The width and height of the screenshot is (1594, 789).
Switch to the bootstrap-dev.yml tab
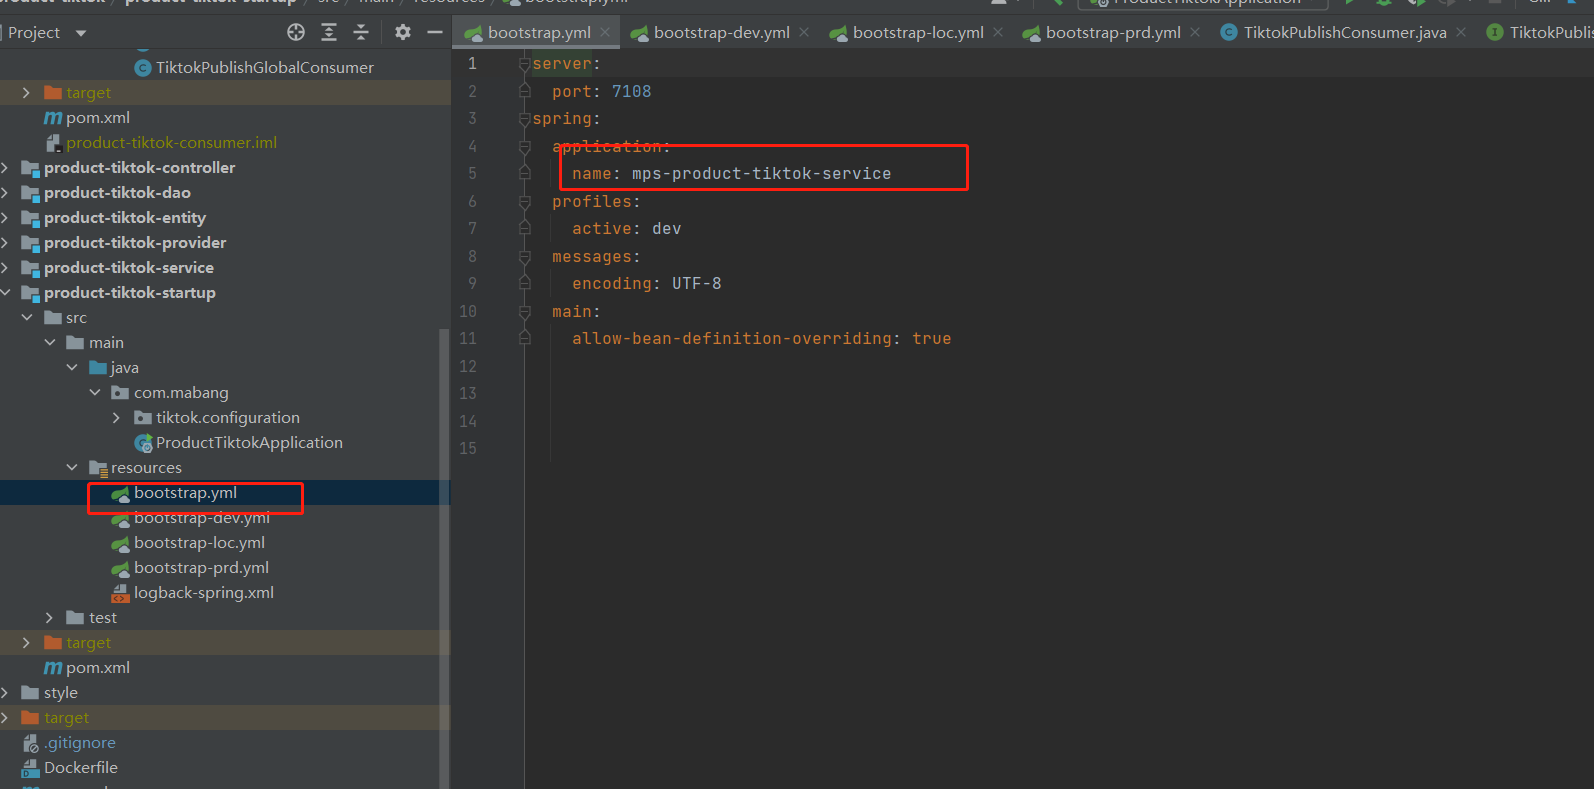coord(721,33)
